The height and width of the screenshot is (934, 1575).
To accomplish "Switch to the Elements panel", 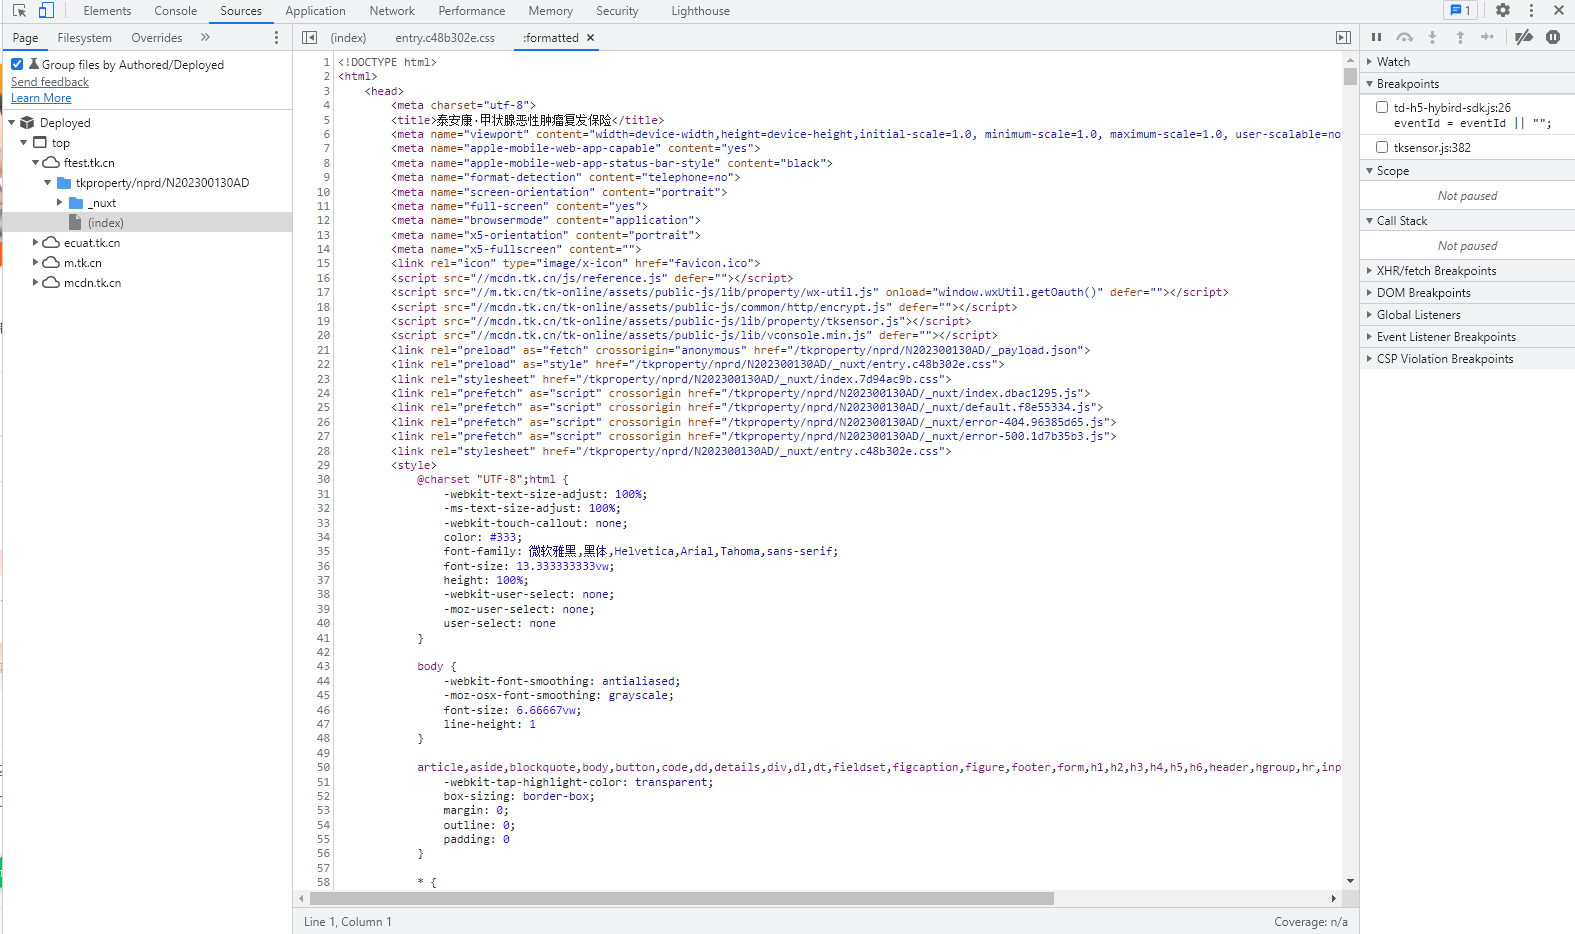I will click(107, 11).
